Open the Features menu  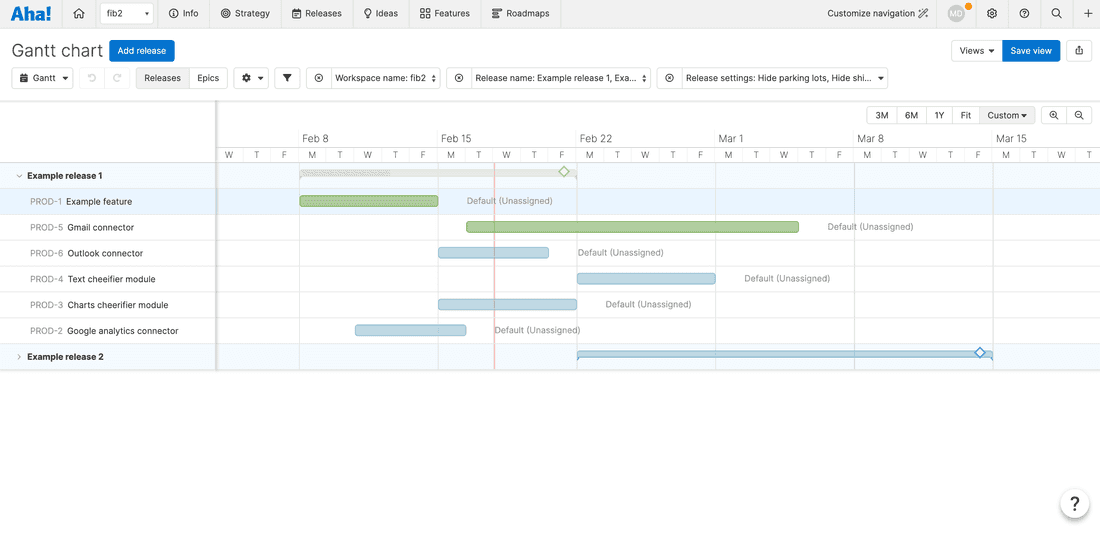[x=445, y=13]
